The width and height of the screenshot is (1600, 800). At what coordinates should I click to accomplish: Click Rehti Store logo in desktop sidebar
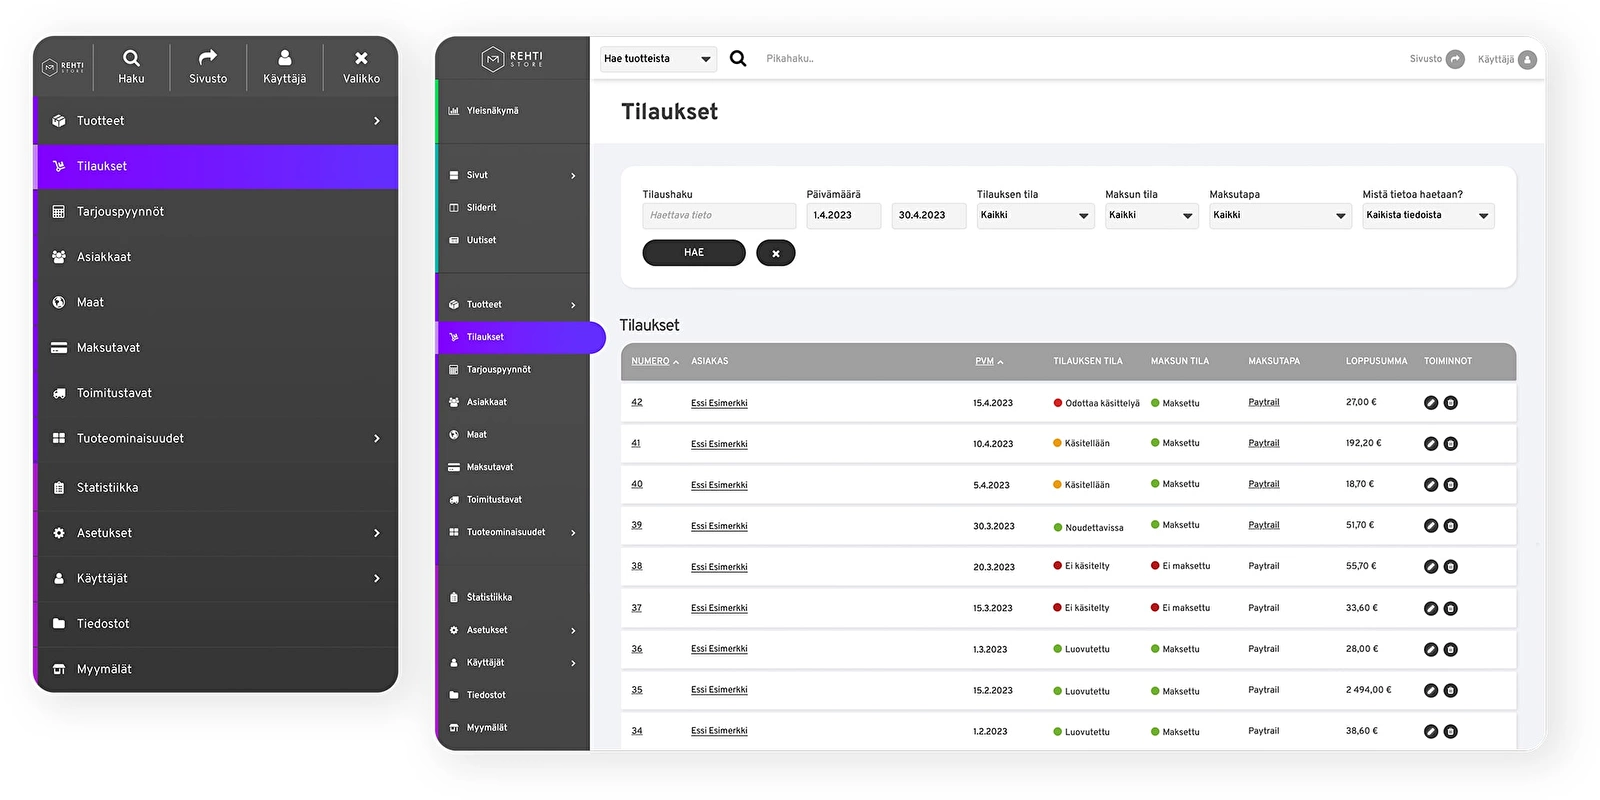[x=512, y=59]
